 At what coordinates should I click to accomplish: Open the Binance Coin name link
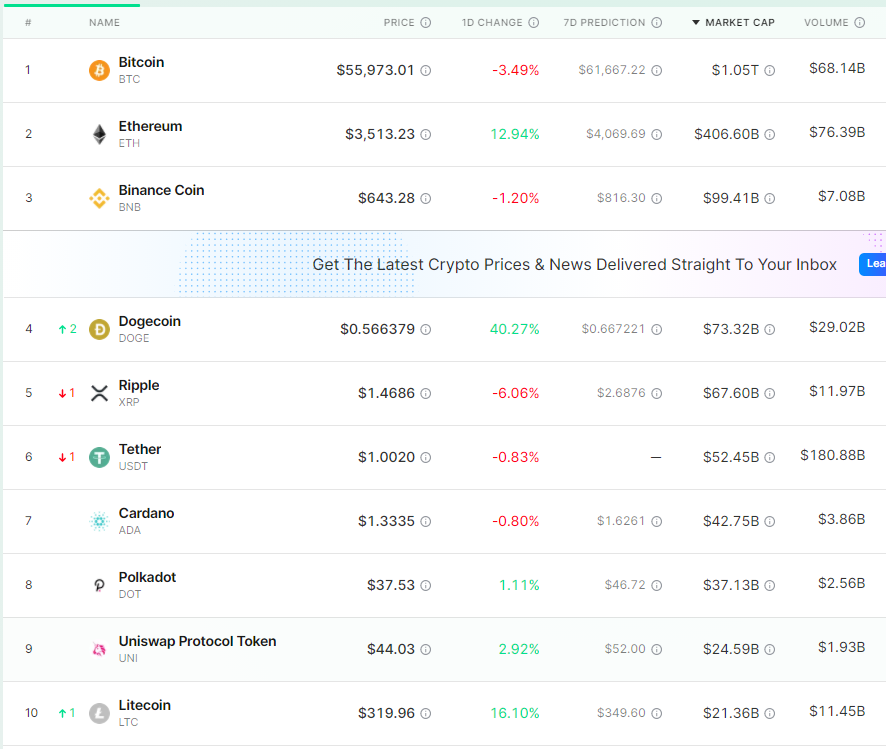[162, 190]
